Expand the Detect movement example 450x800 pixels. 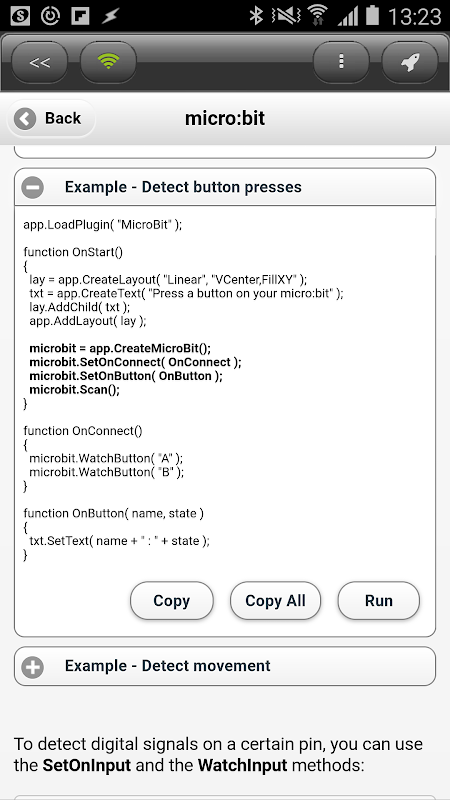coord(225,666)
